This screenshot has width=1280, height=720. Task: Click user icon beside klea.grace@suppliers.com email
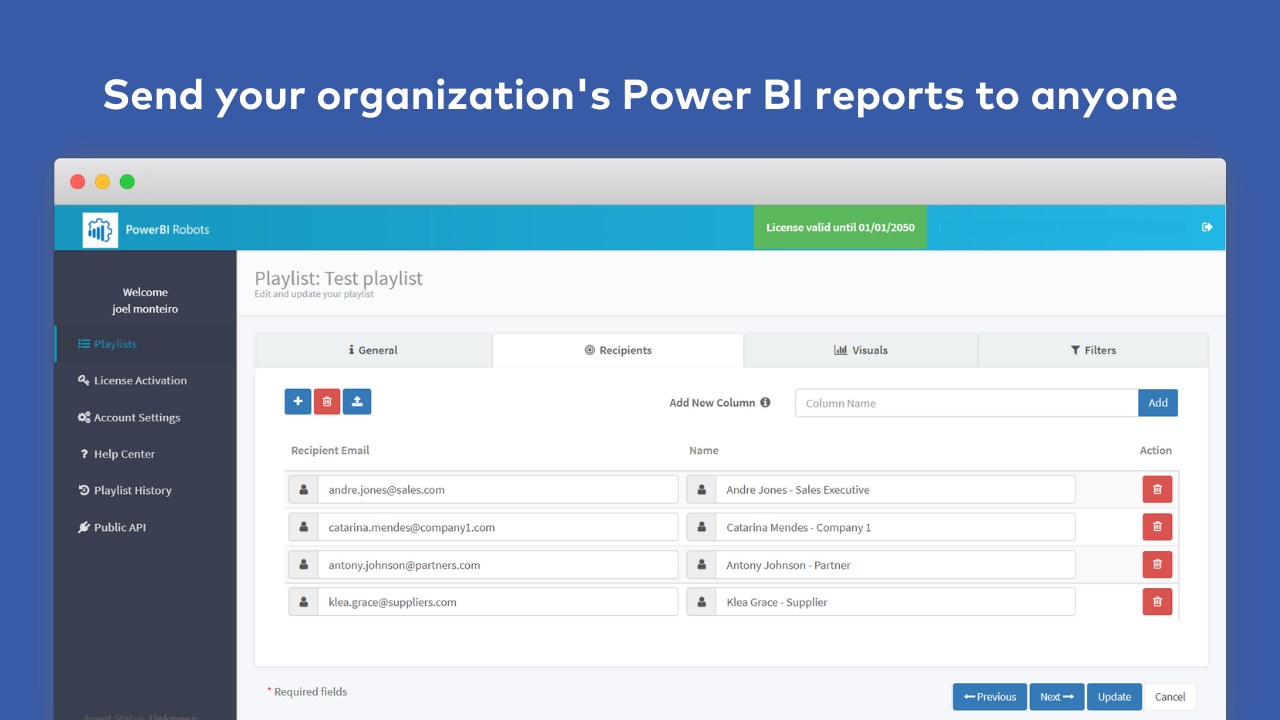pyautogui.click(x=303, y=602)
